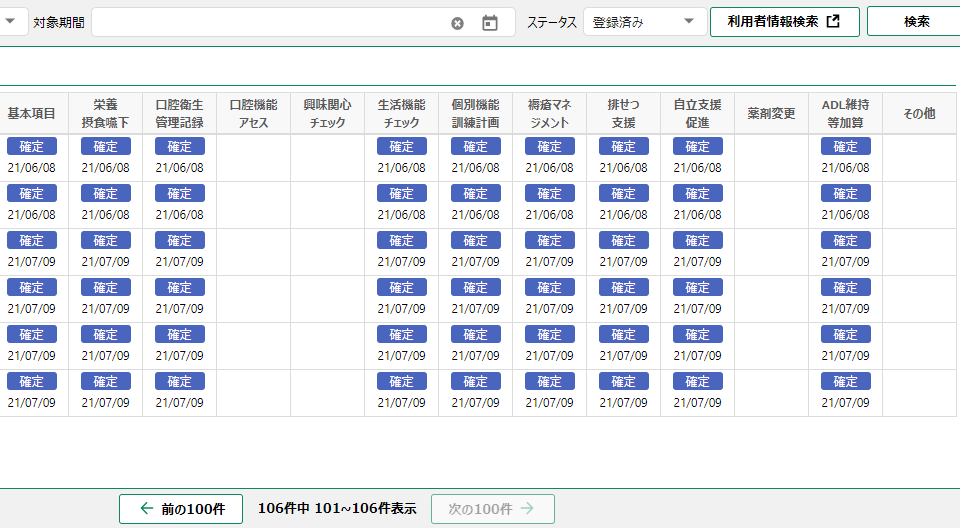Screen dimensions: 960x528
Task: Select third row 確定 under 排せつ支援
Action: (x=623, y=240)
